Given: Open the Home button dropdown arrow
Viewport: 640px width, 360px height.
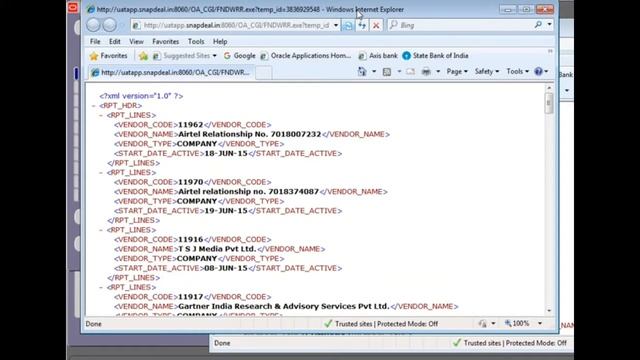Looking at the screenshot, I should pos(373,72).
